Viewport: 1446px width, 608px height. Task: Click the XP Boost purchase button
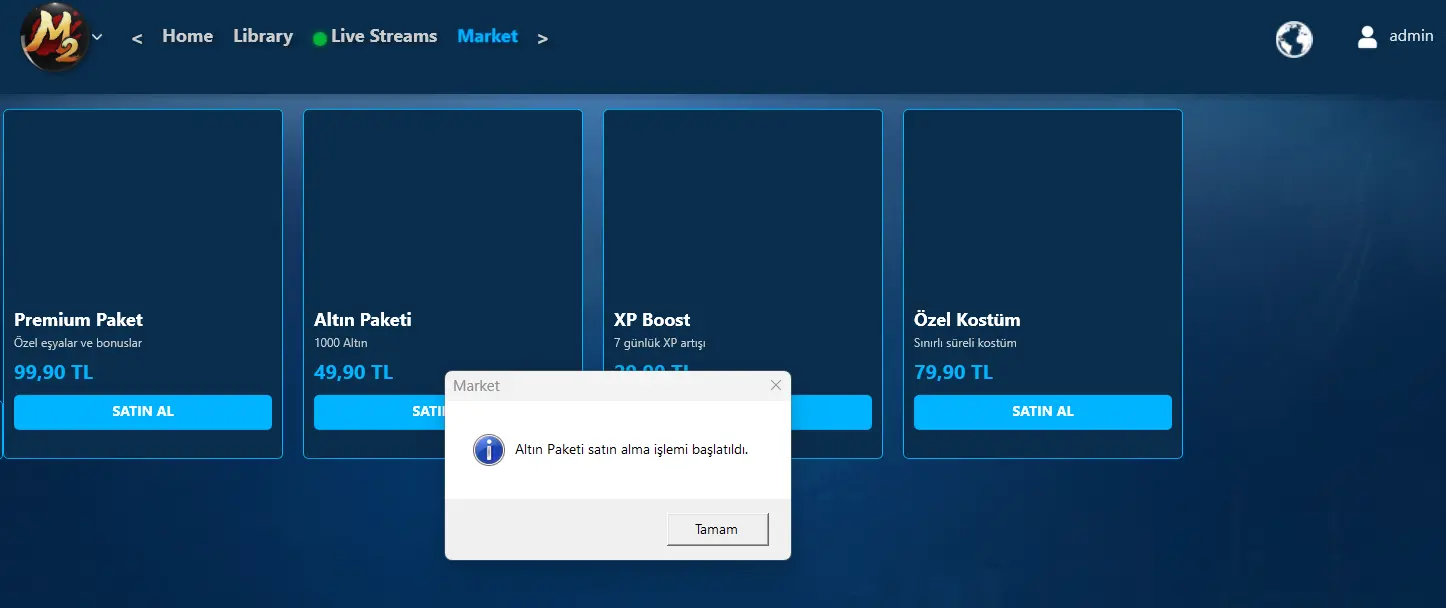pyautogui.click(x=830, y=412)
